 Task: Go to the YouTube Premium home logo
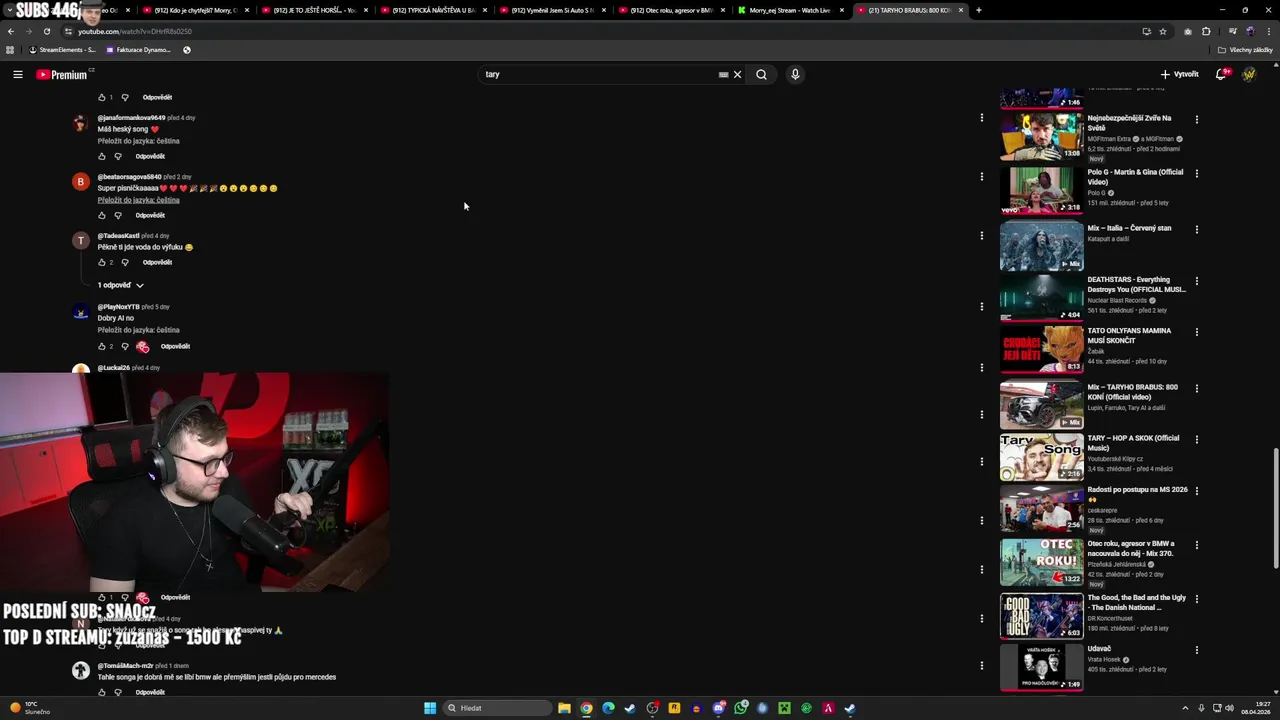[62, 74]
